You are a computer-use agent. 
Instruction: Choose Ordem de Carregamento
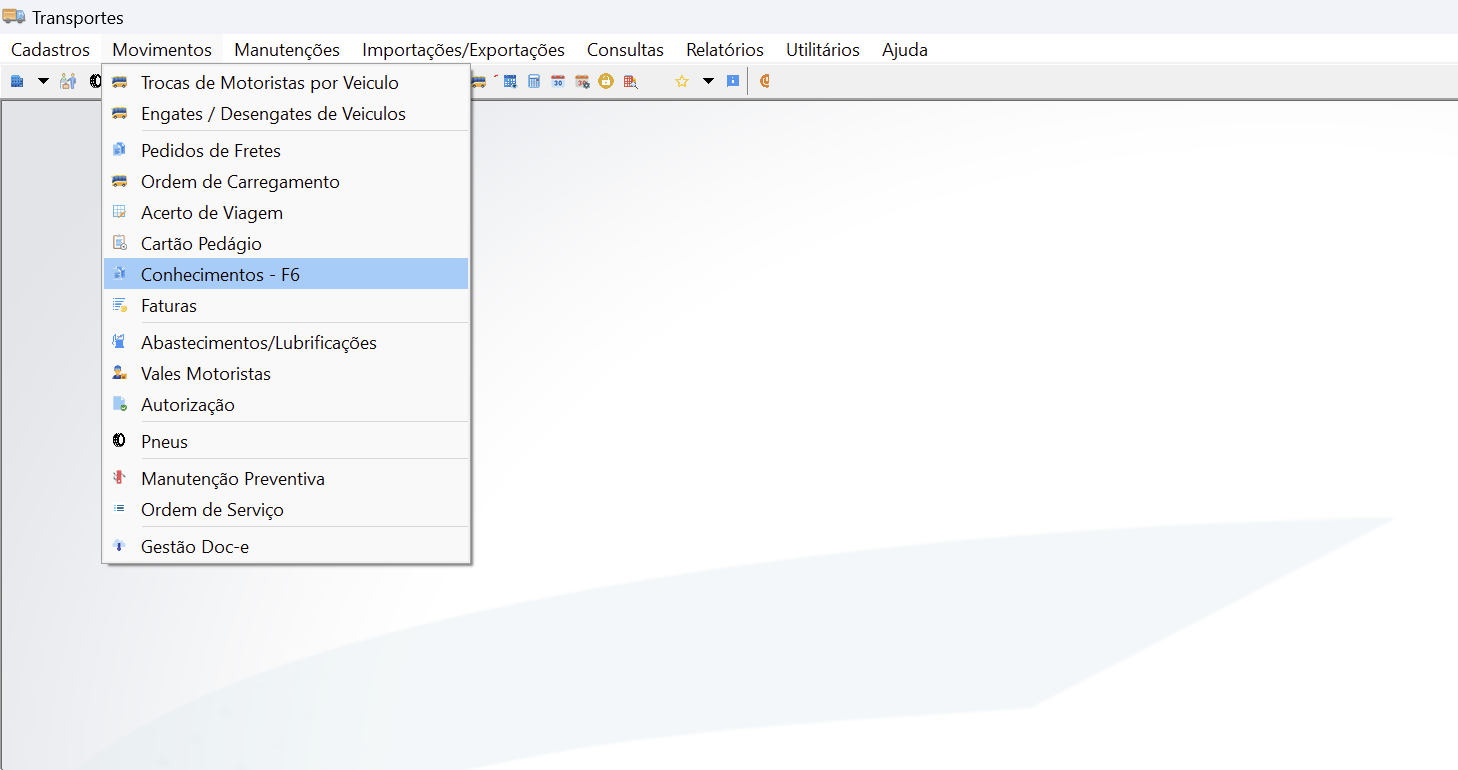[x=286, y=182]
